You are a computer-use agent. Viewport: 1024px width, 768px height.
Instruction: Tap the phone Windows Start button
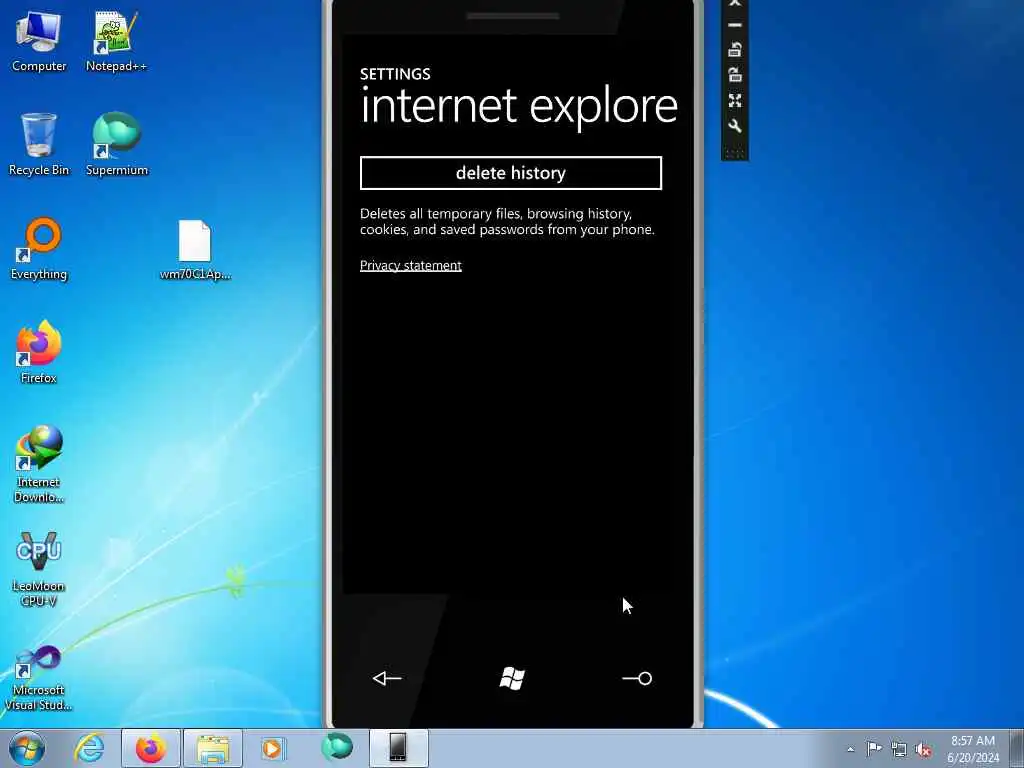click(x=512, y=679)
